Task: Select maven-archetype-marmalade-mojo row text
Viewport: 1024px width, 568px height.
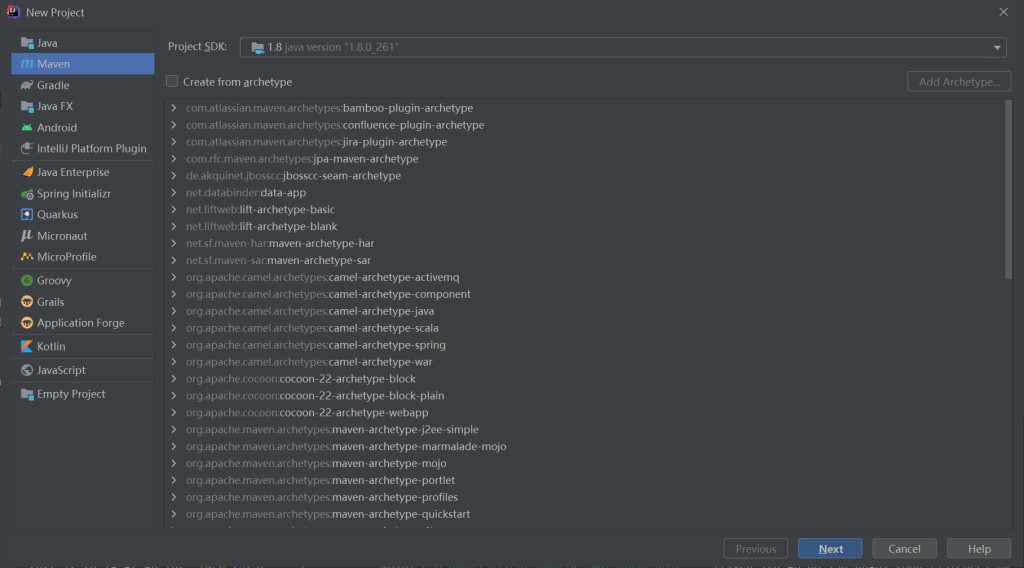Action: tap(346, 447)
